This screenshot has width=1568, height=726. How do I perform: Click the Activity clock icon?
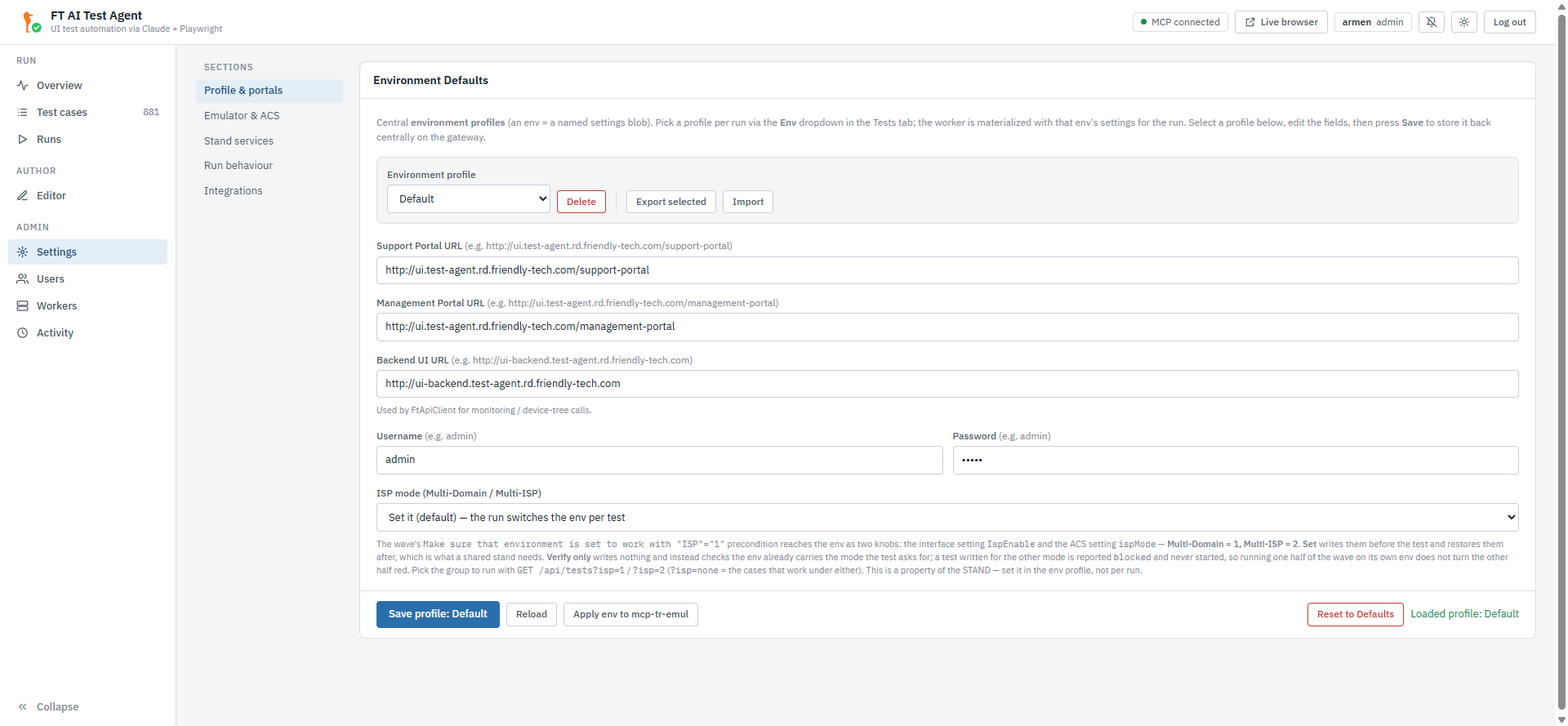pos(22,333)
